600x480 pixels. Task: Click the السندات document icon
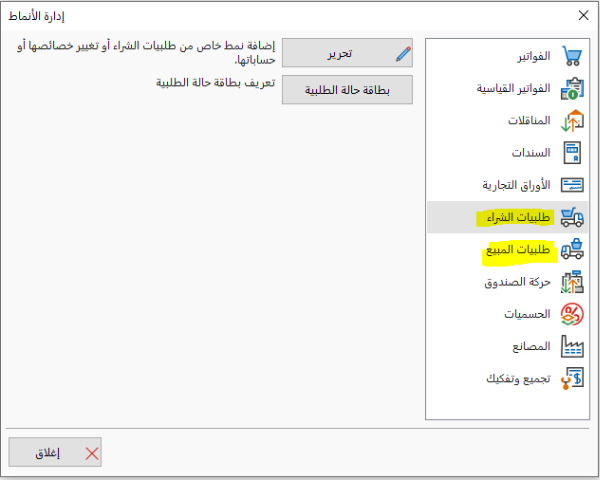point(572,153)
